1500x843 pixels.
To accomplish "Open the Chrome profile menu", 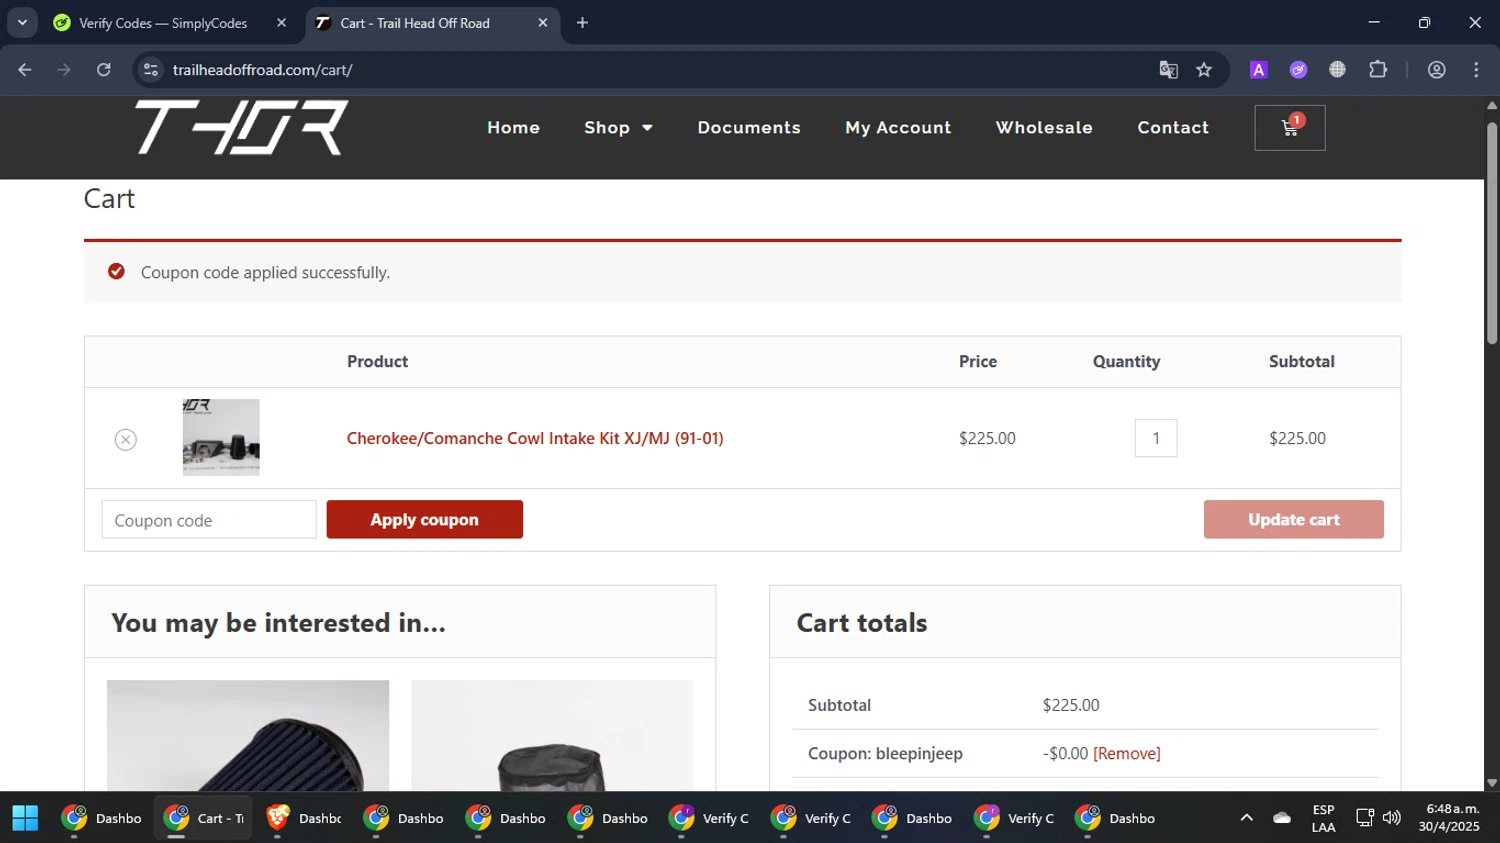I will pyautogui.click(x=1437, y=70).
